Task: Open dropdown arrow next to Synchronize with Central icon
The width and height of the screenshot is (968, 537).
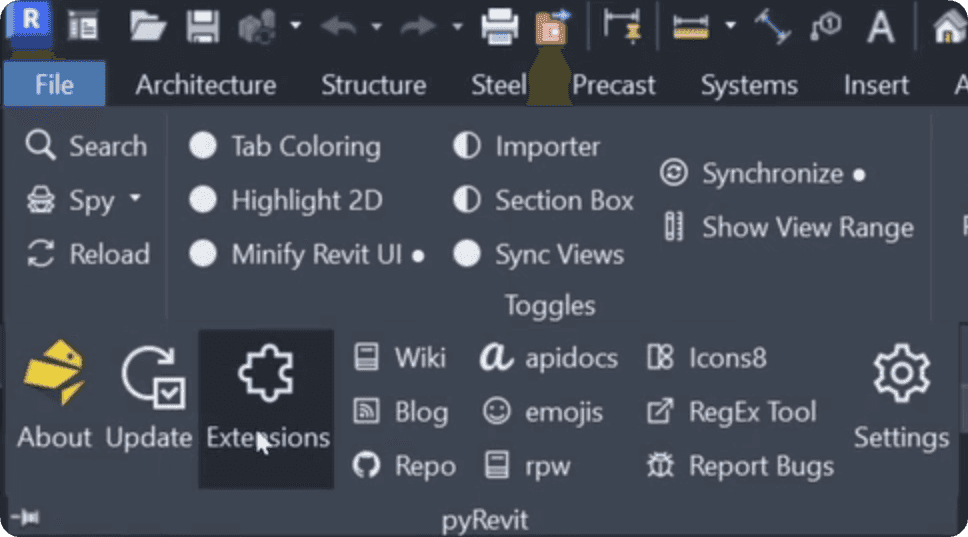Action: coord(296,26)
